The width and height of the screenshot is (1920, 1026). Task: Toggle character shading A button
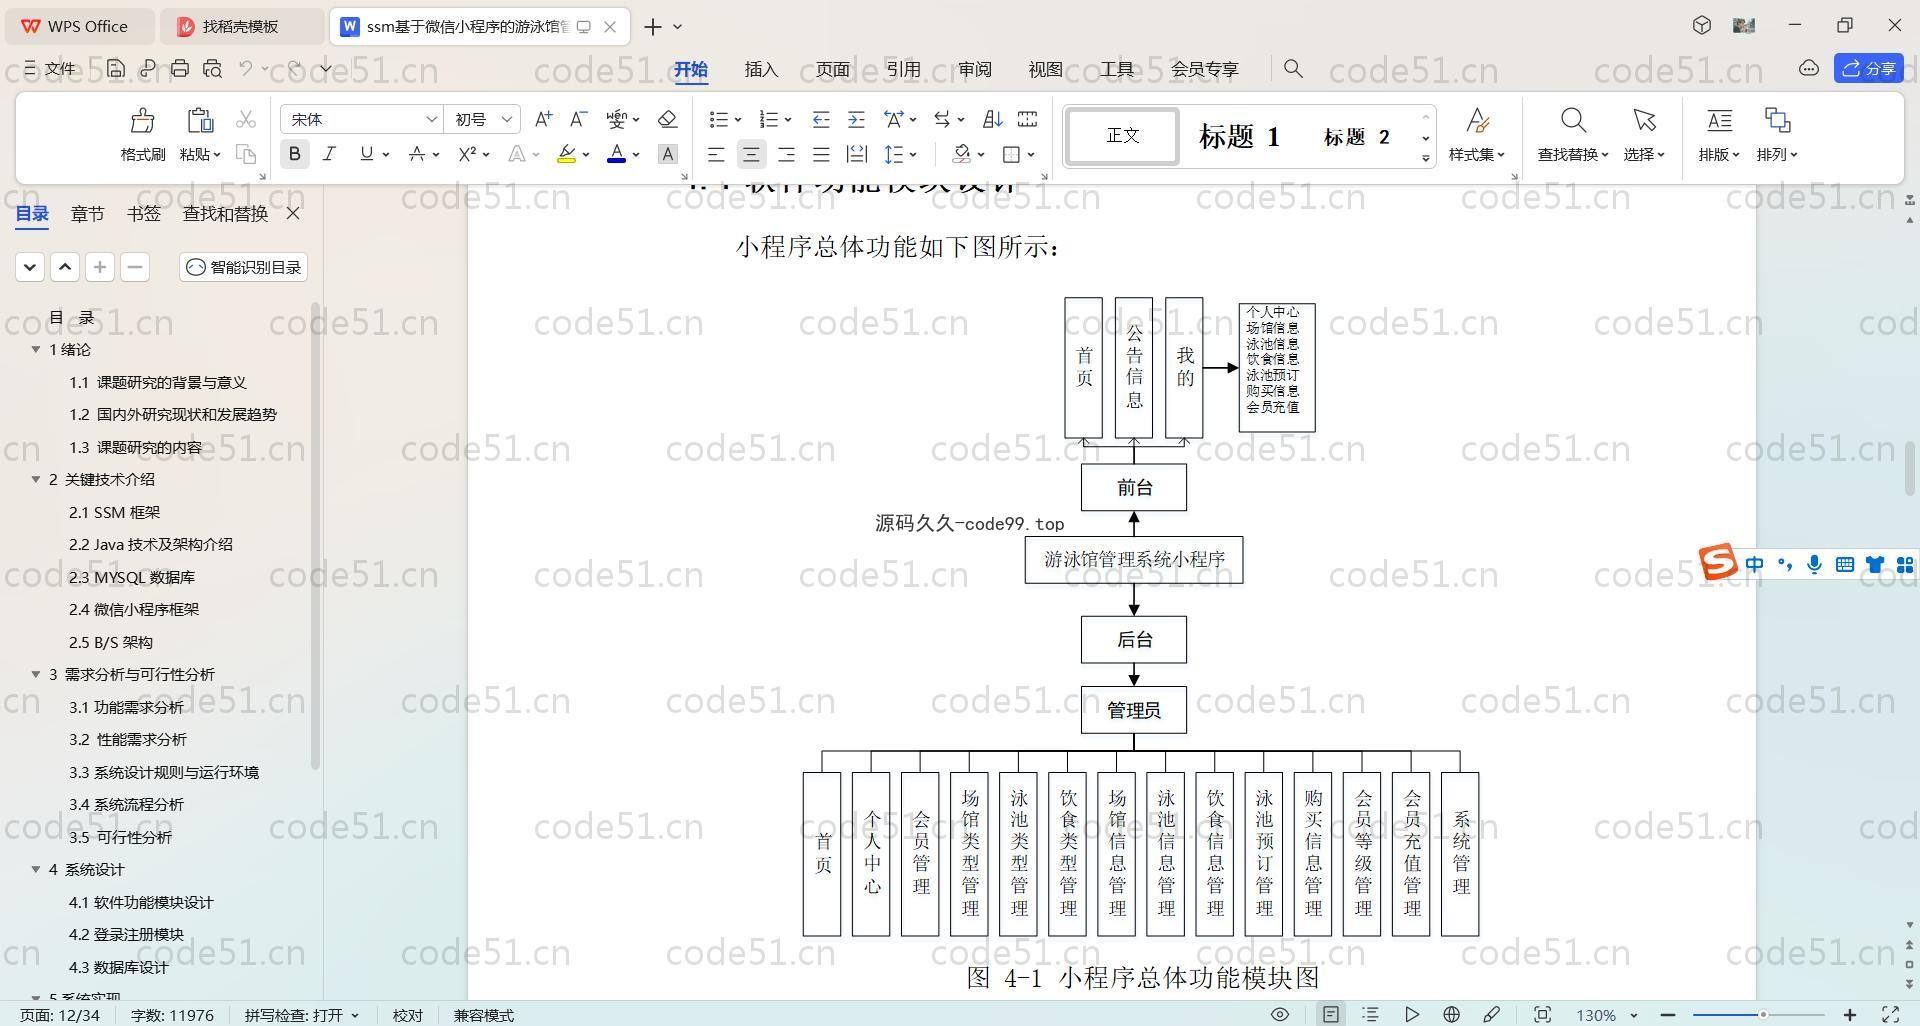pyautogui.click(x=668, y=154)
